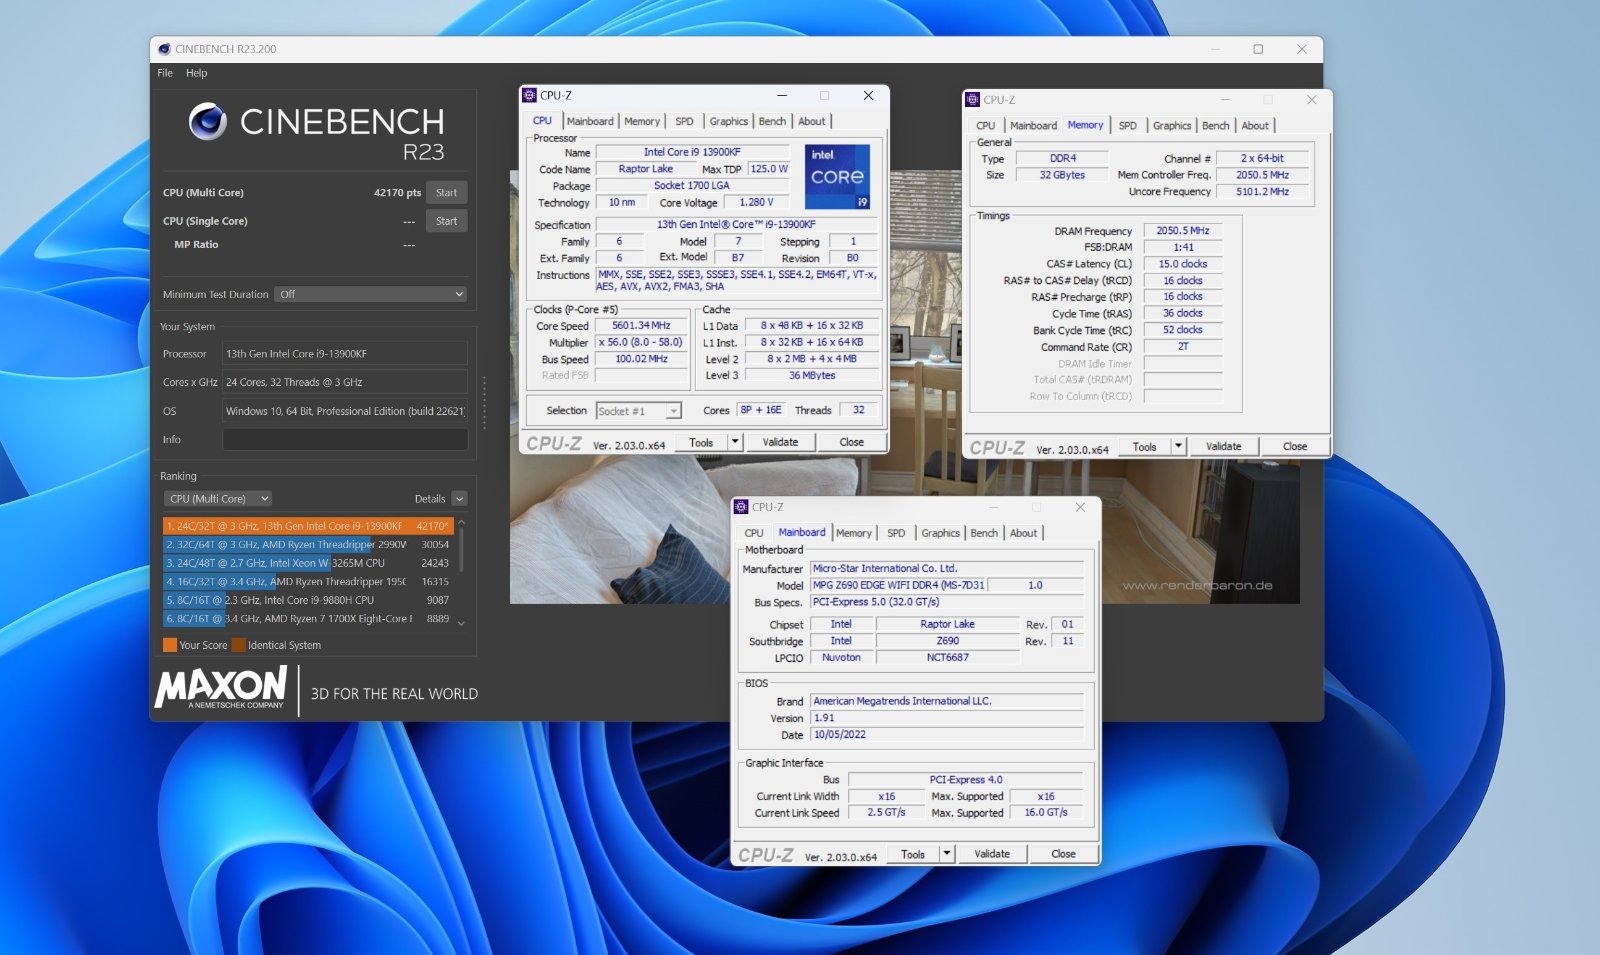
Task: Expand the ranking Details arrow
Action: coord(459,498)
